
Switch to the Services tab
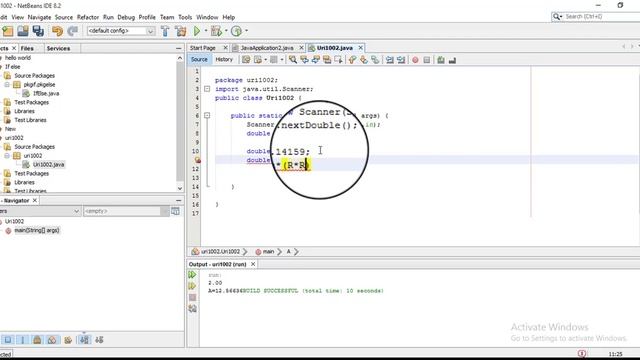coord(58,48)
